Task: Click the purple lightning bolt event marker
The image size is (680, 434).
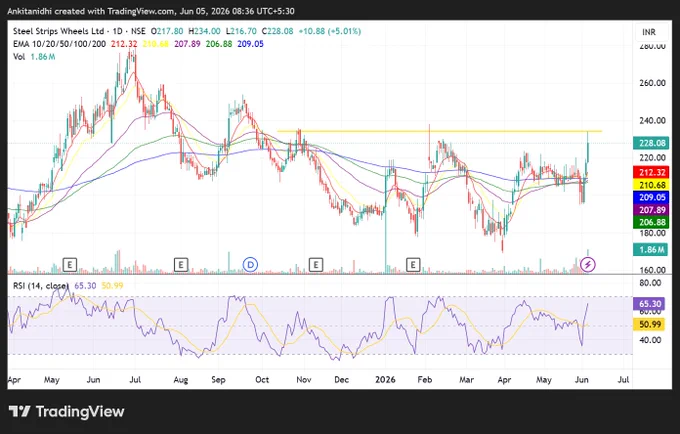Action: (x=588, y=264)
